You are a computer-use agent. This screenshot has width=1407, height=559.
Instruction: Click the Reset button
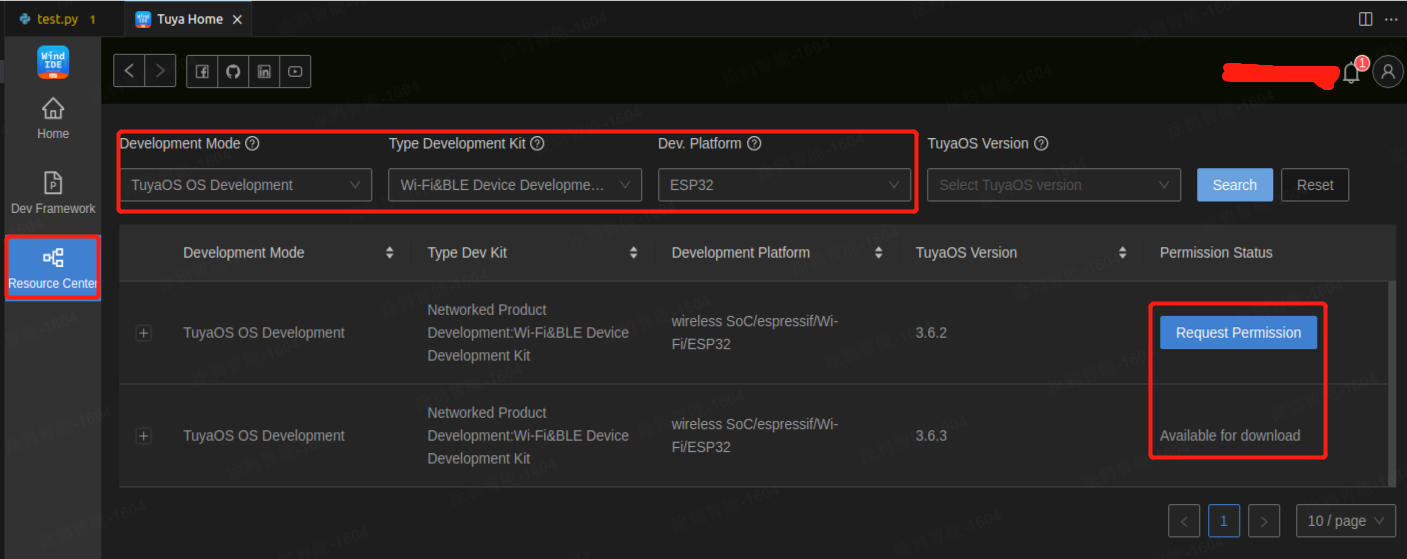[x=1315, y=185]
